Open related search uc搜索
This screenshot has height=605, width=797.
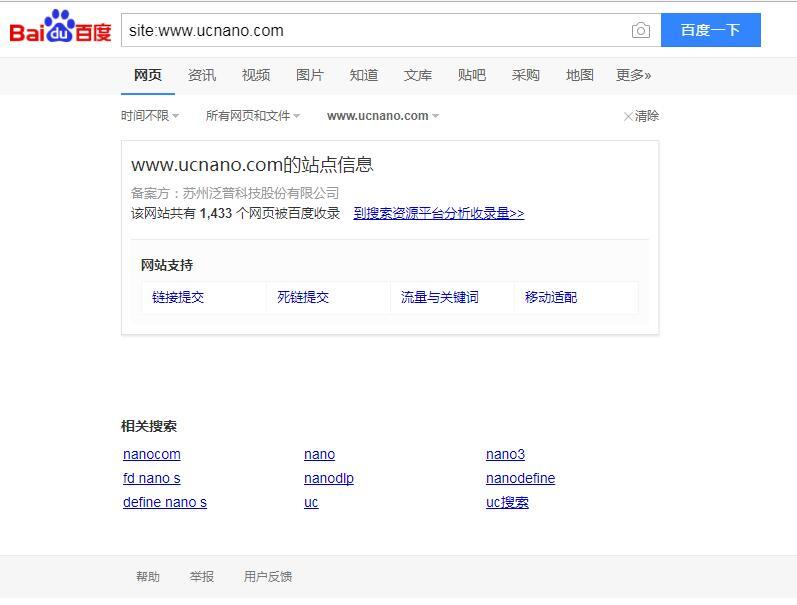pos(507,502)
